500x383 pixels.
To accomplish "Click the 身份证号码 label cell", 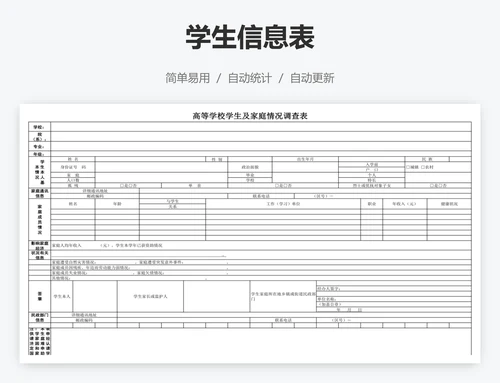I will pos(73,167).
